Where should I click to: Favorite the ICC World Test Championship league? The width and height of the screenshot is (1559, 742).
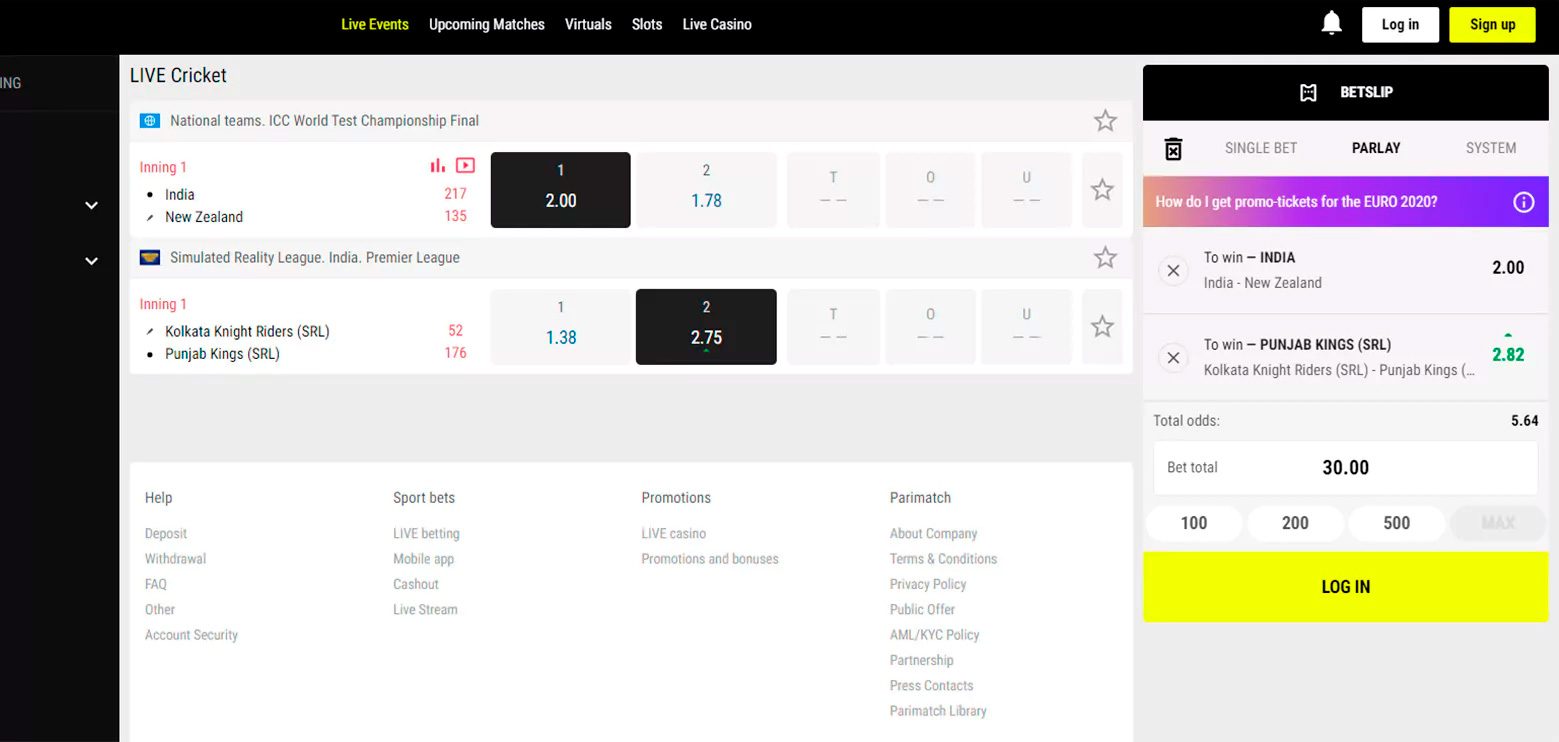[x=1105, y=121]
